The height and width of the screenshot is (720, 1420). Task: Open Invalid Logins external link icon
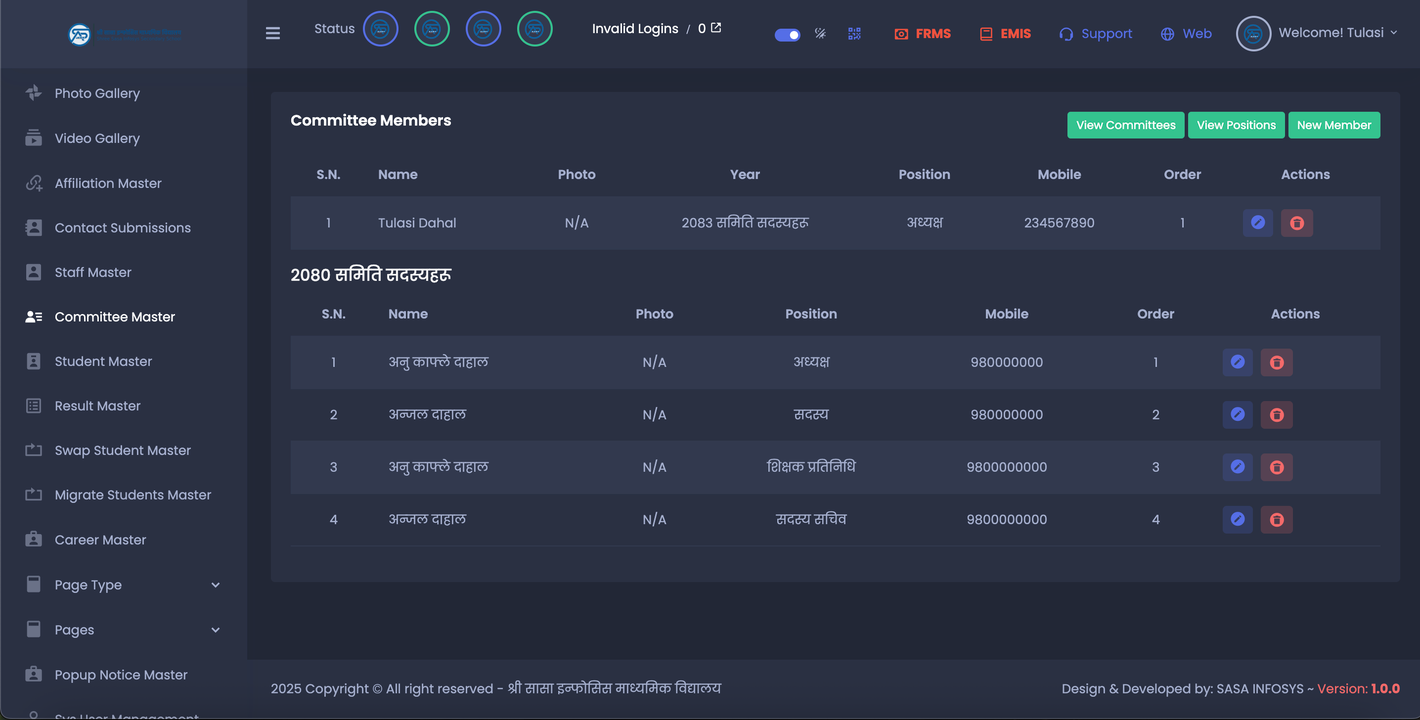click(x=716, y=28)
